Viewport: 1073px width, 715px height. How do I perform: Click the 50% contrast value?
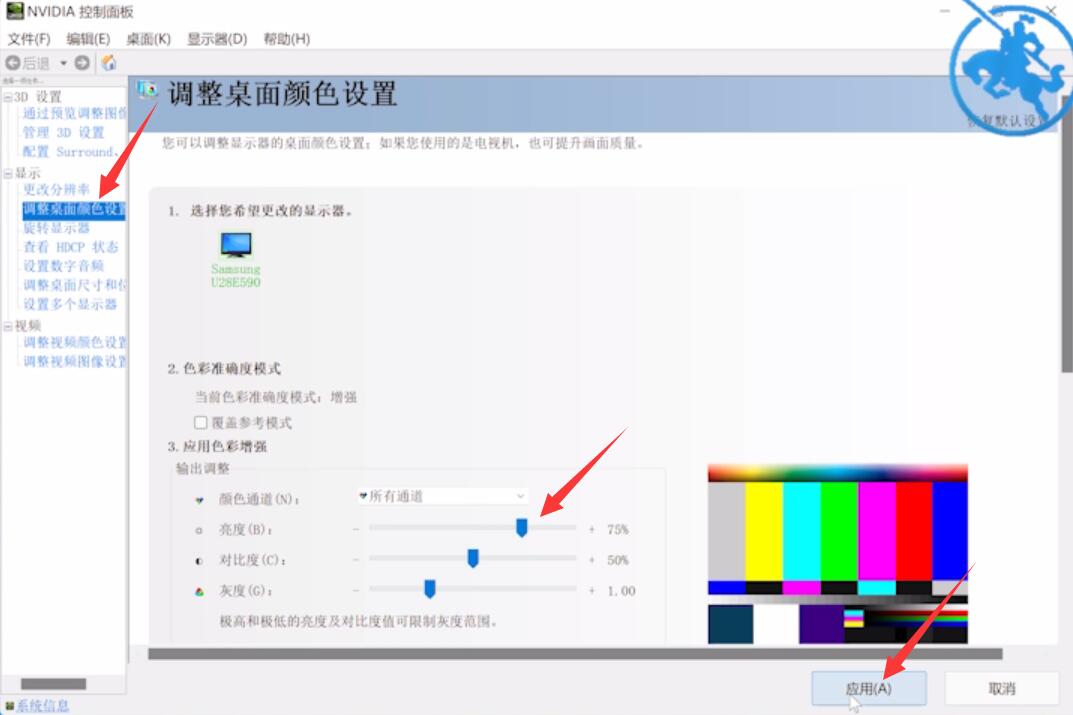tap(617, 560)
